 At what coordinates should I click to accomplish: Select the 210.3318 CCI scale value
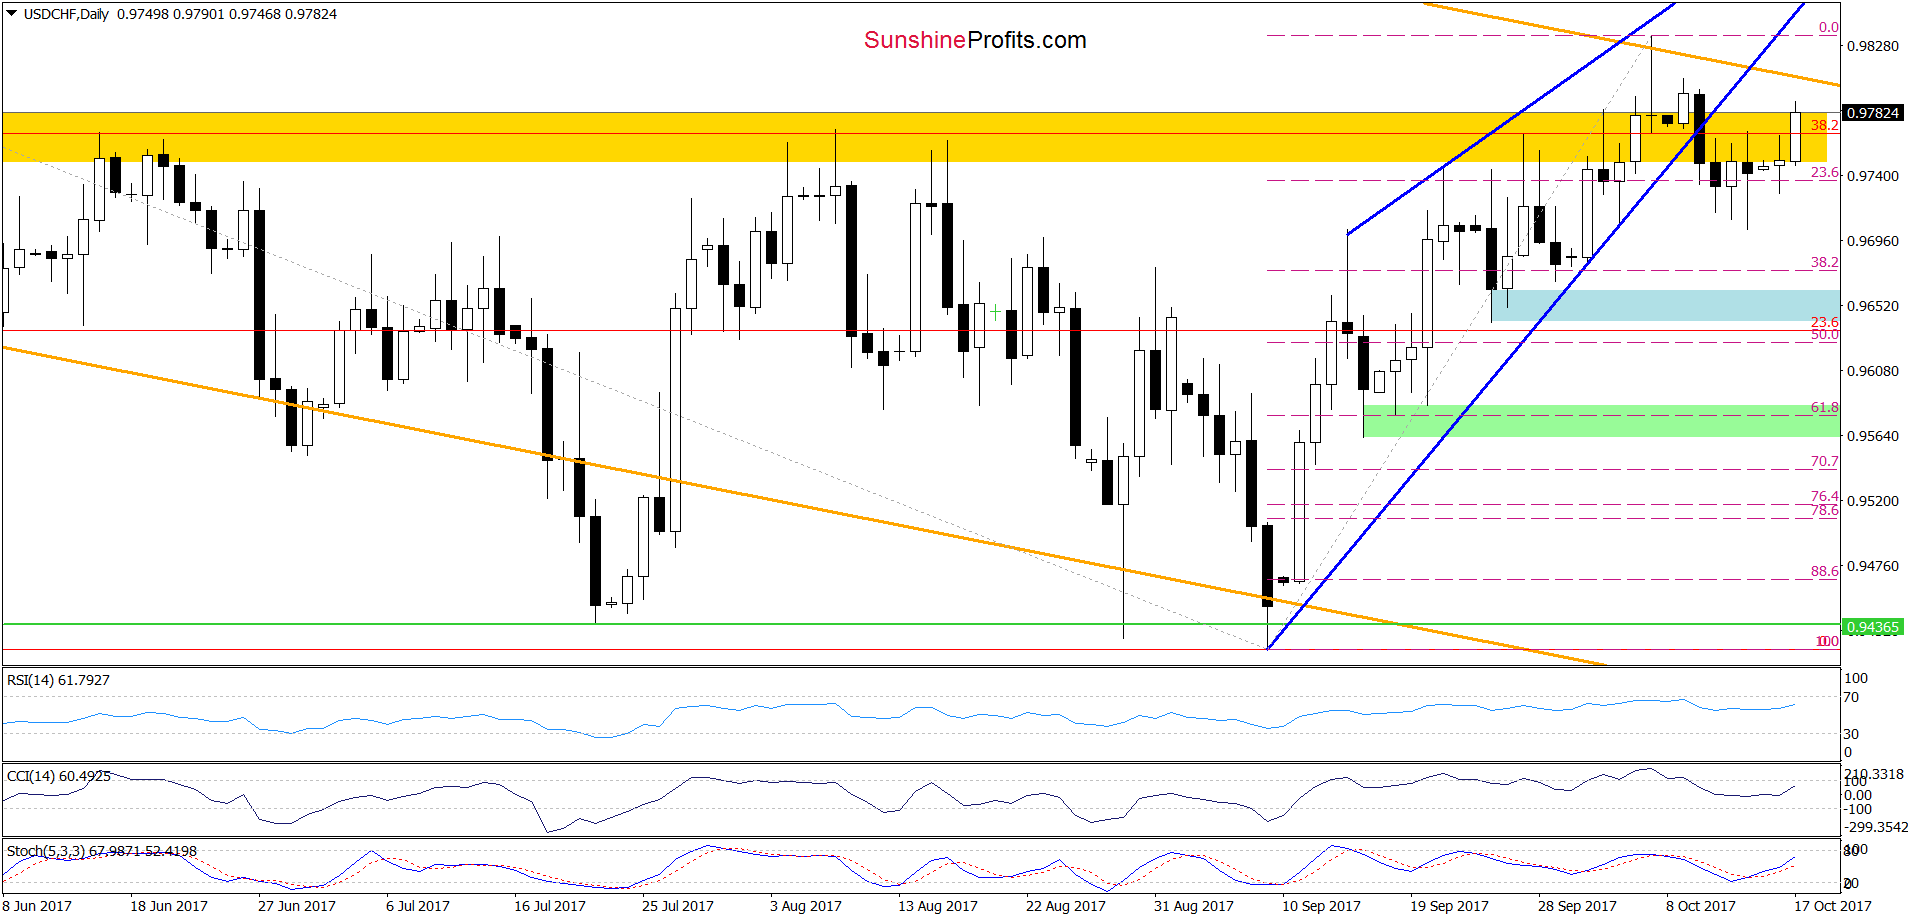[1874, 774]
